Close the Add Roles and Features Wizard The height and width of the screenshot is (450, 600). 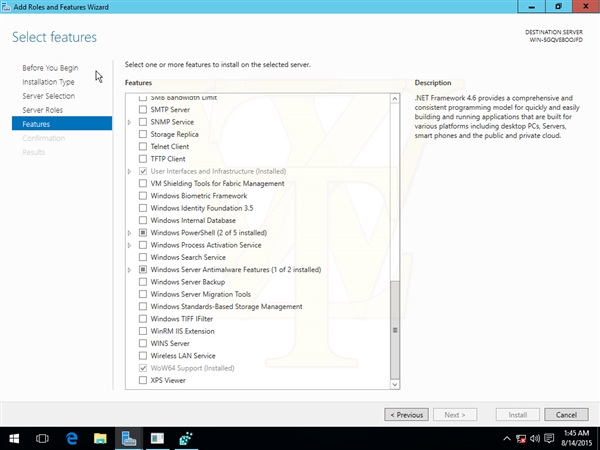pyautogui.click(x=586, y=7)
